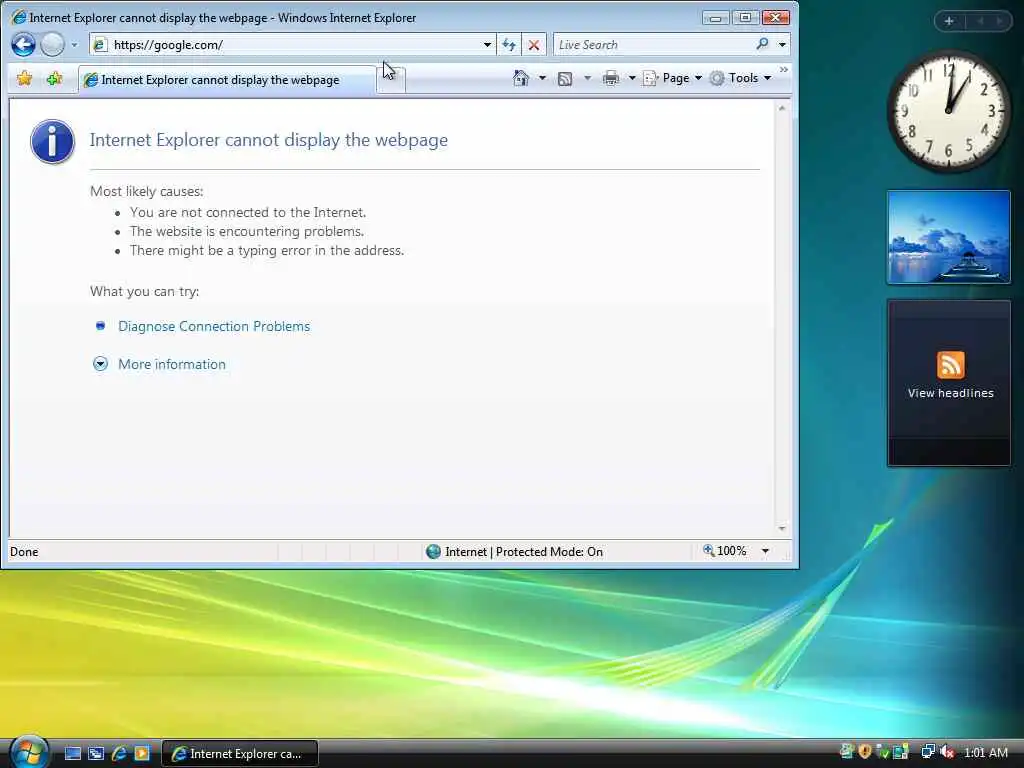Viewport: 1024px width, 768px height.
Task: Click Switch between windows quick launch icon
Action: coord(96,754)
